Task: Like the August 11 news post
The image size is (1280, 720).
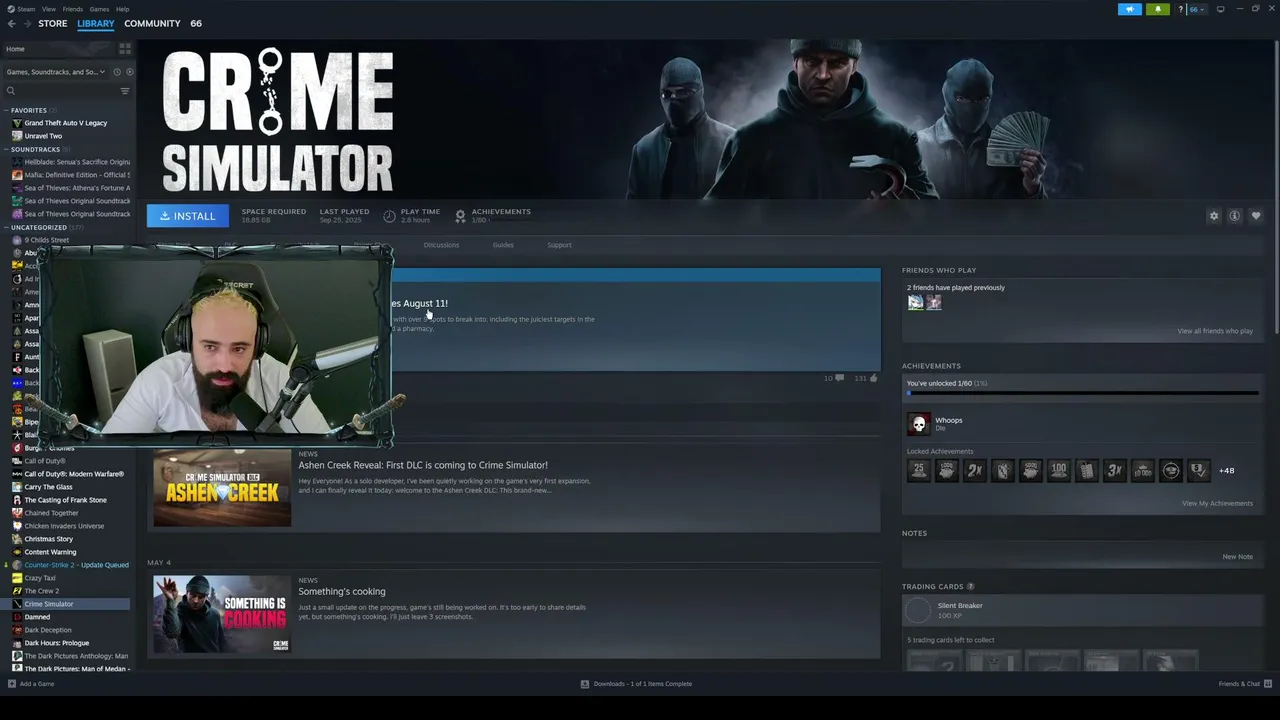Action: [873, 378]
